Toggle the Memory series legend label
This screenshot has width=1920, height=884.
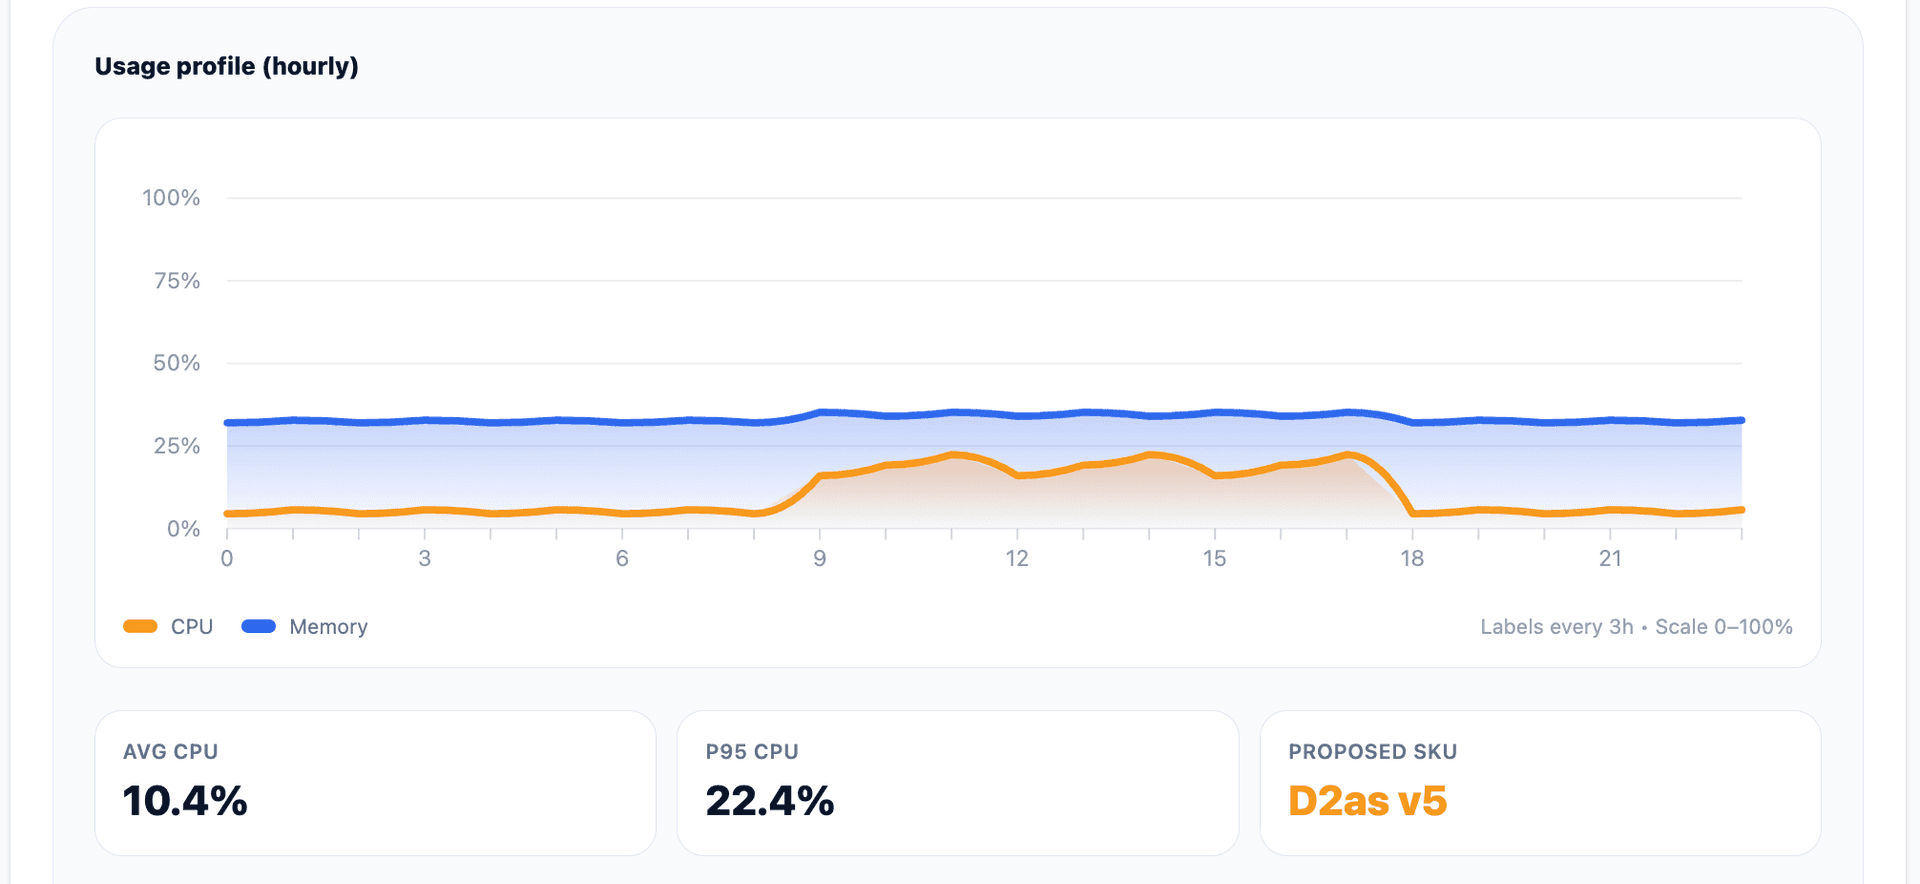328,627
